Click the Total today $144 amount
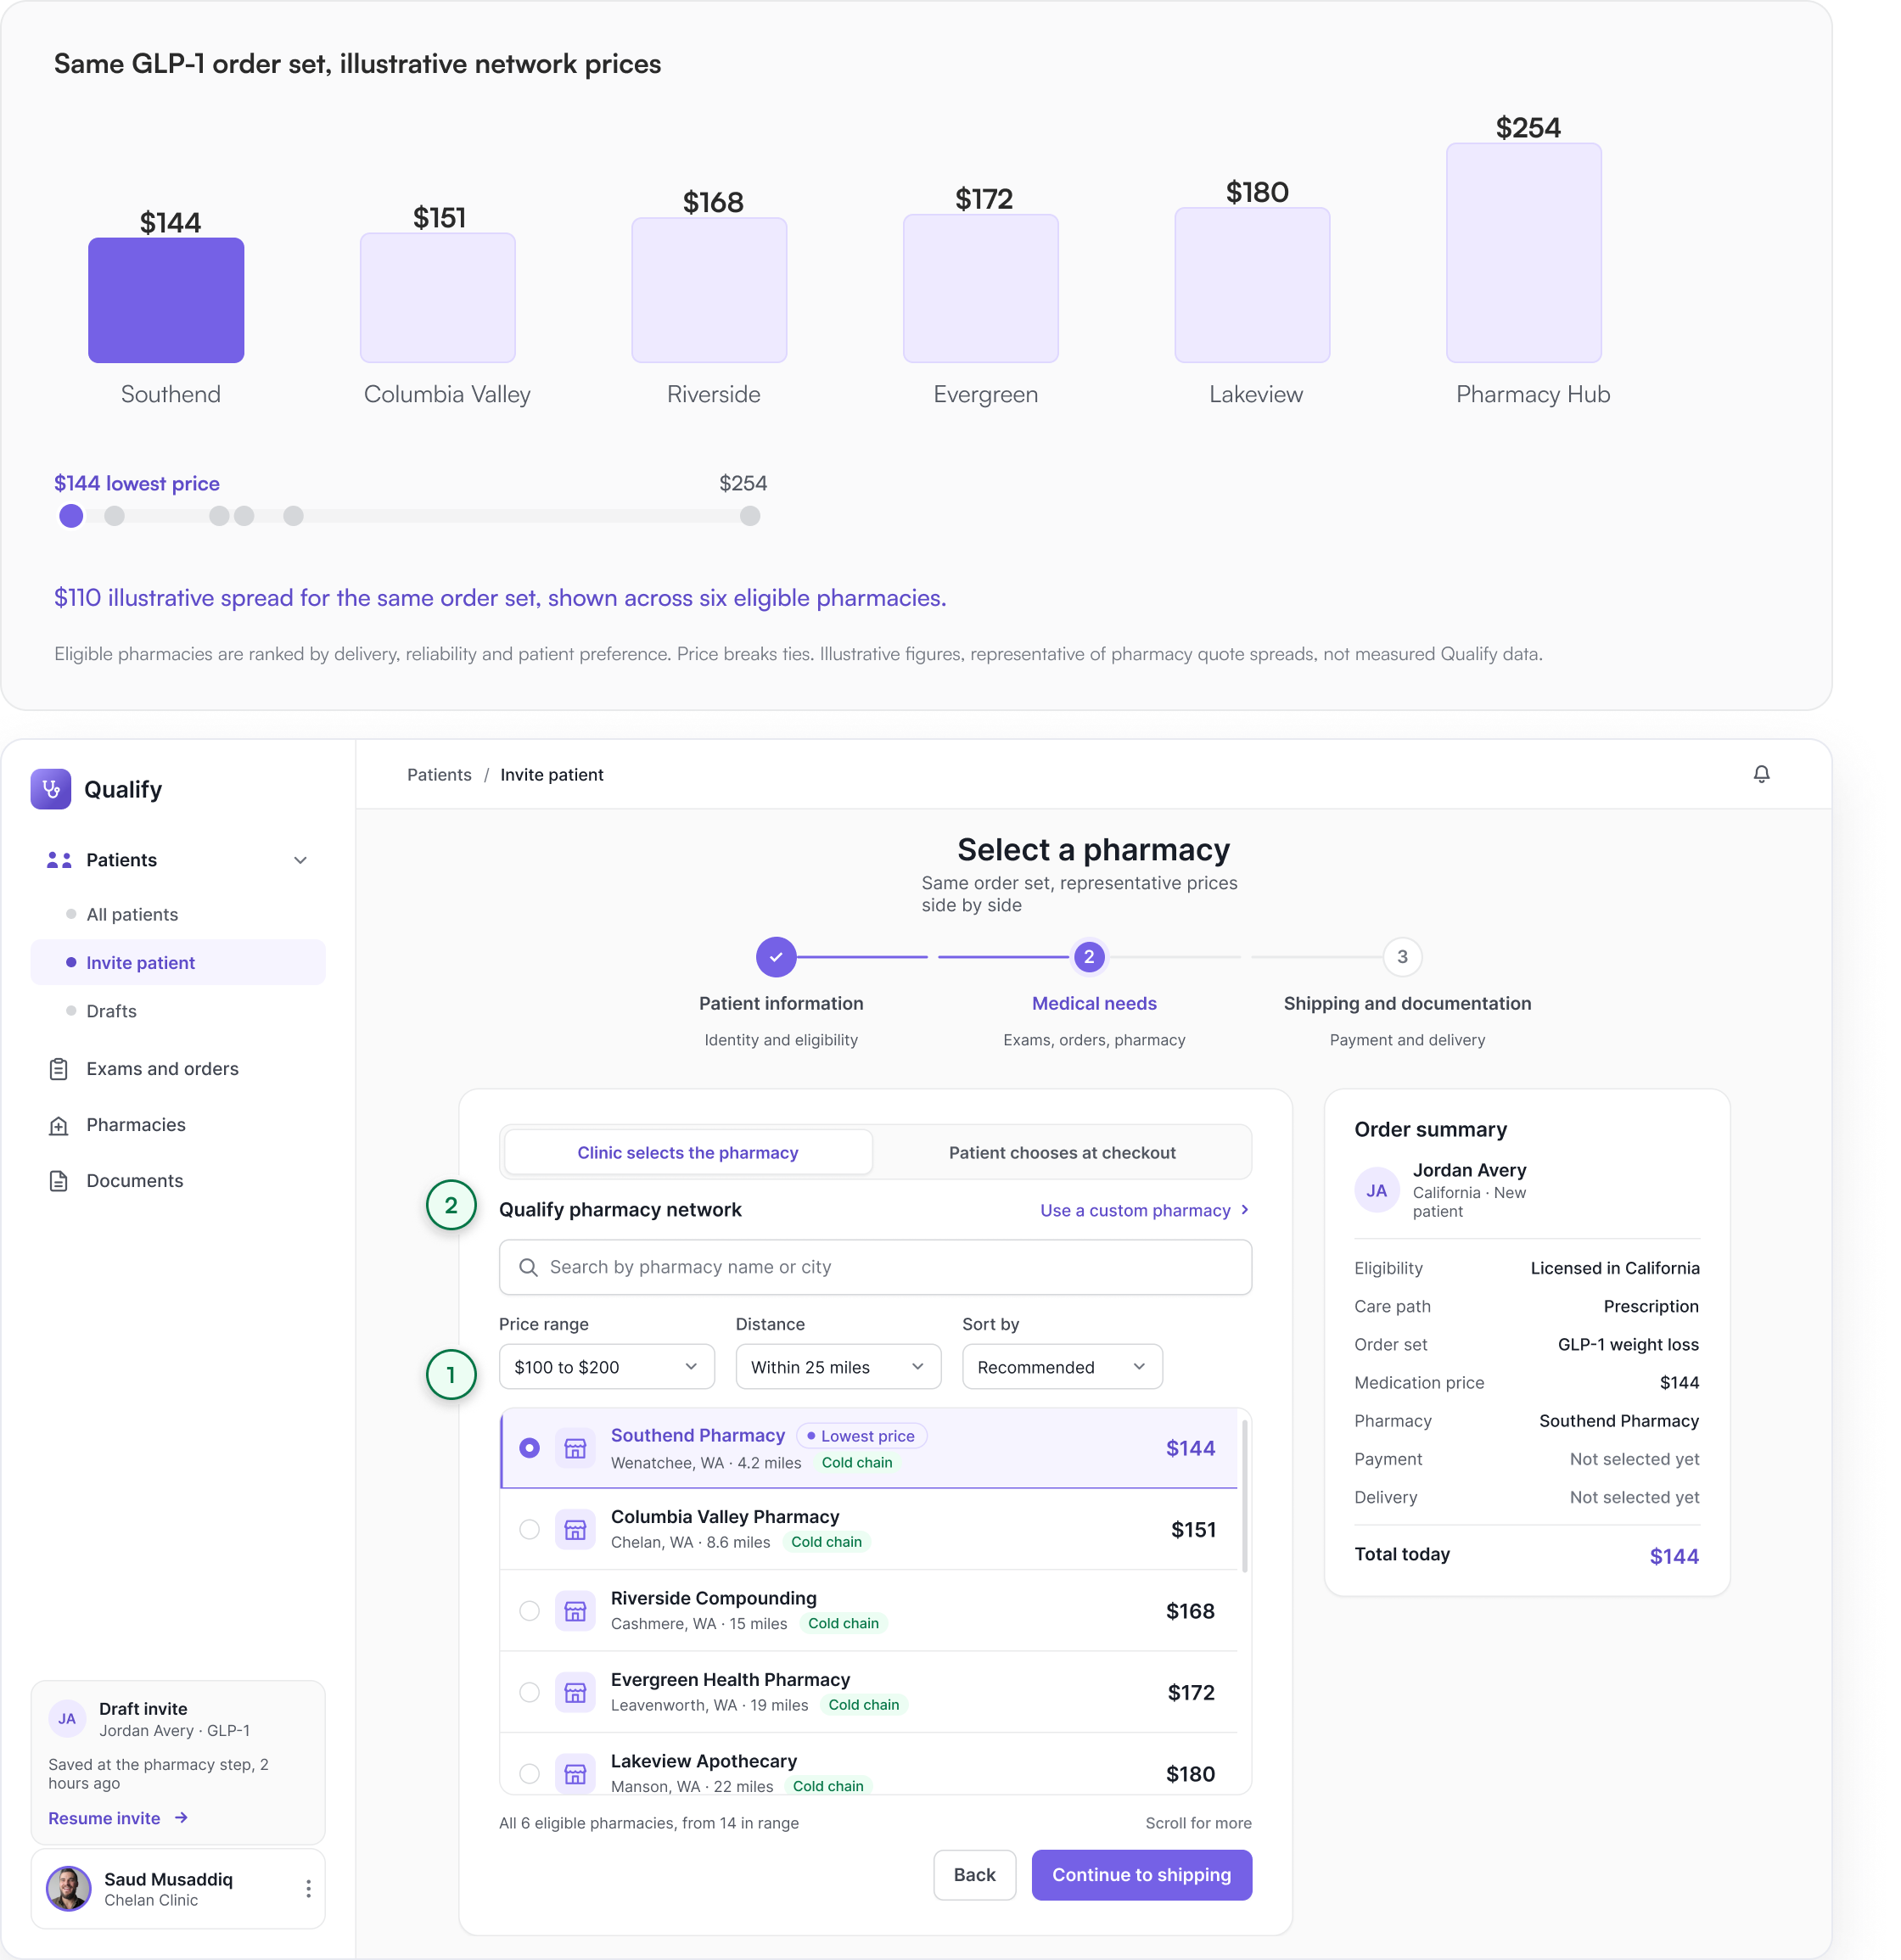 1674,1556
